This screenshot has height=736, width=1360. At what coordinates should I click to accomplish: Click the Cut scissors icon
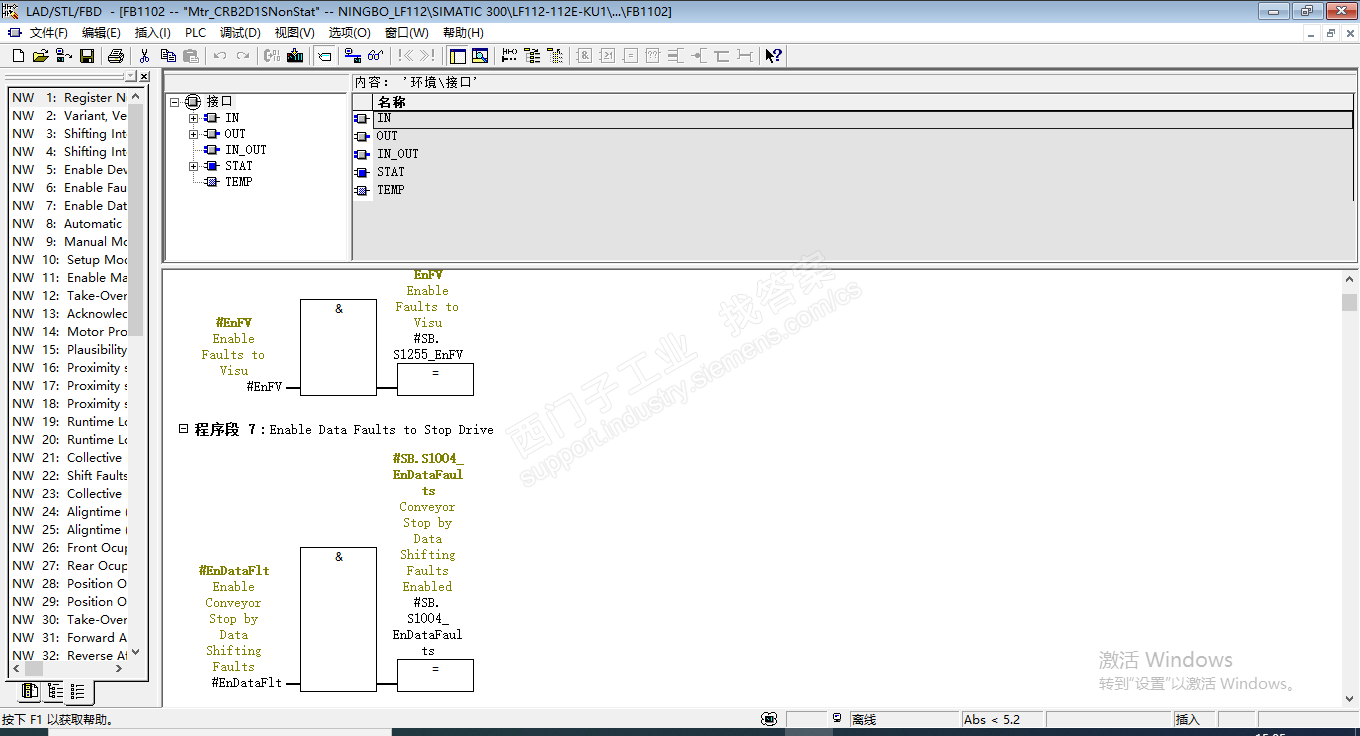144,56
